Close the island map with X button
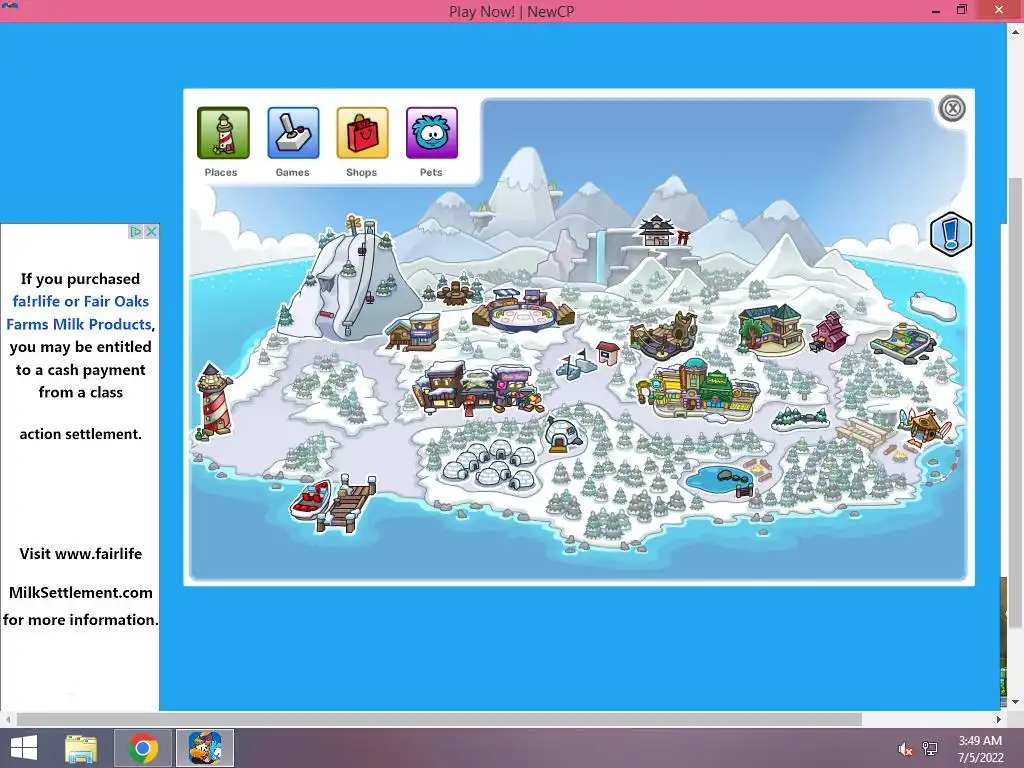The height and width of the screenshot is (768, 1024). point(952,108)
